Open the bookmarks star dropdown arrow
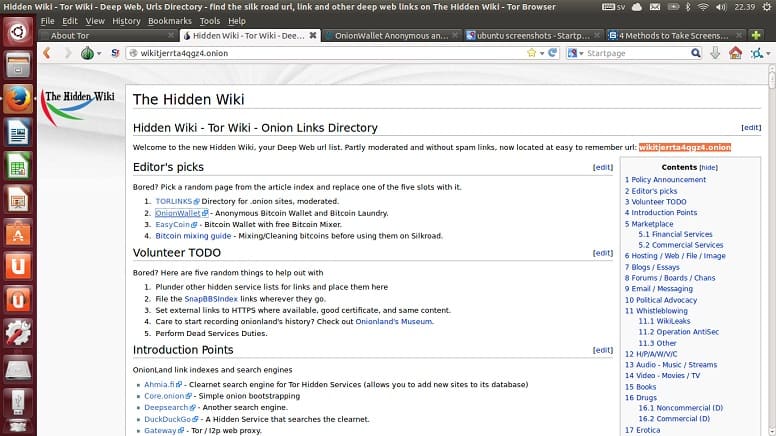 pos(542,53)
